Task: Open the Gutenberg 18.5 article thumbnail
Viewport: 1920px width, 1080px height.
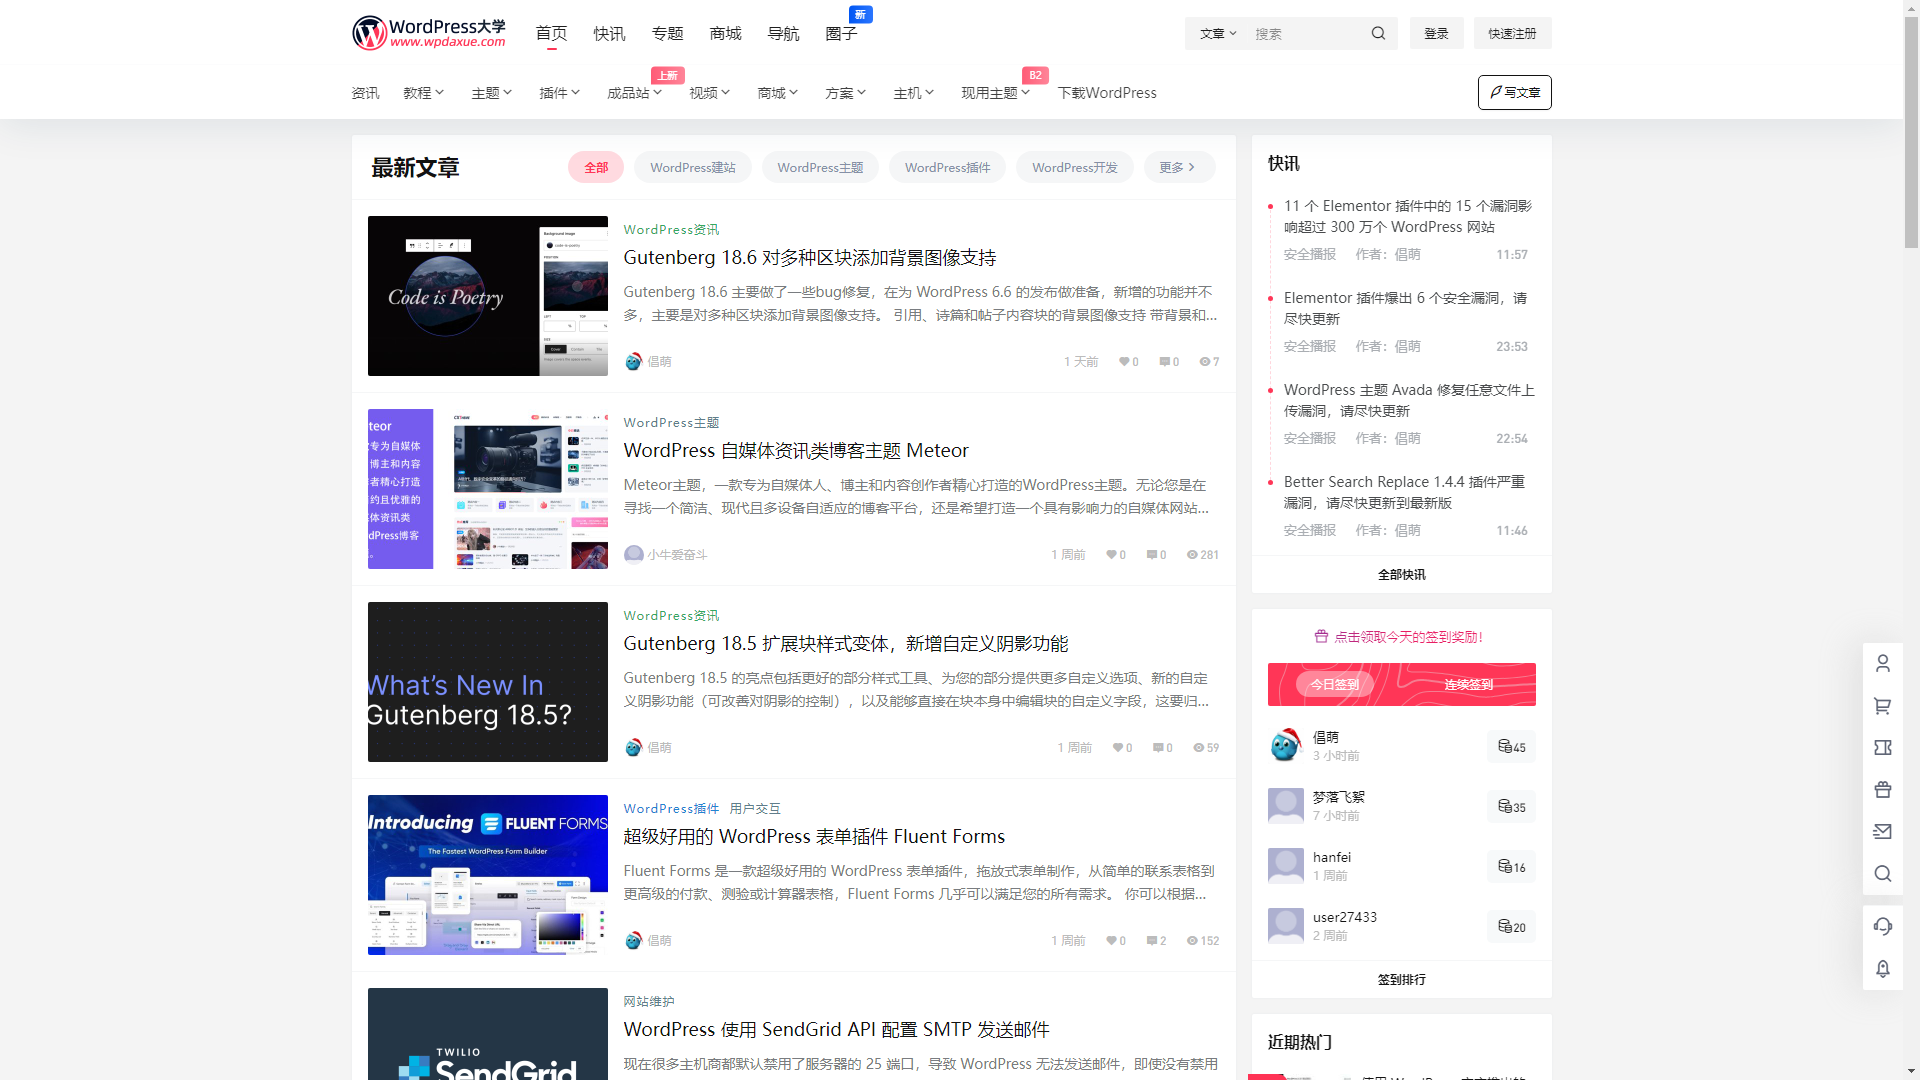Action: point(487,682)
